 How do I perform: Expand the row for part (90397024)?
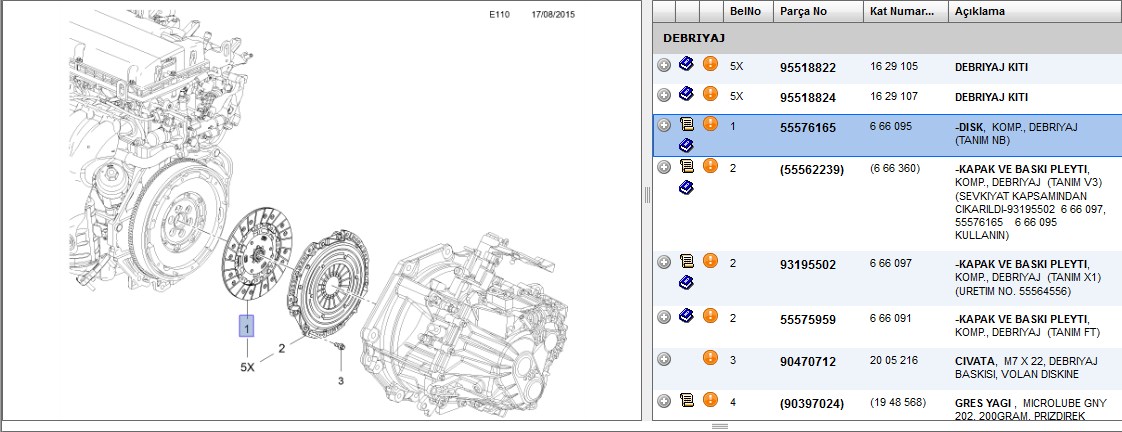[x=664, y=401]
